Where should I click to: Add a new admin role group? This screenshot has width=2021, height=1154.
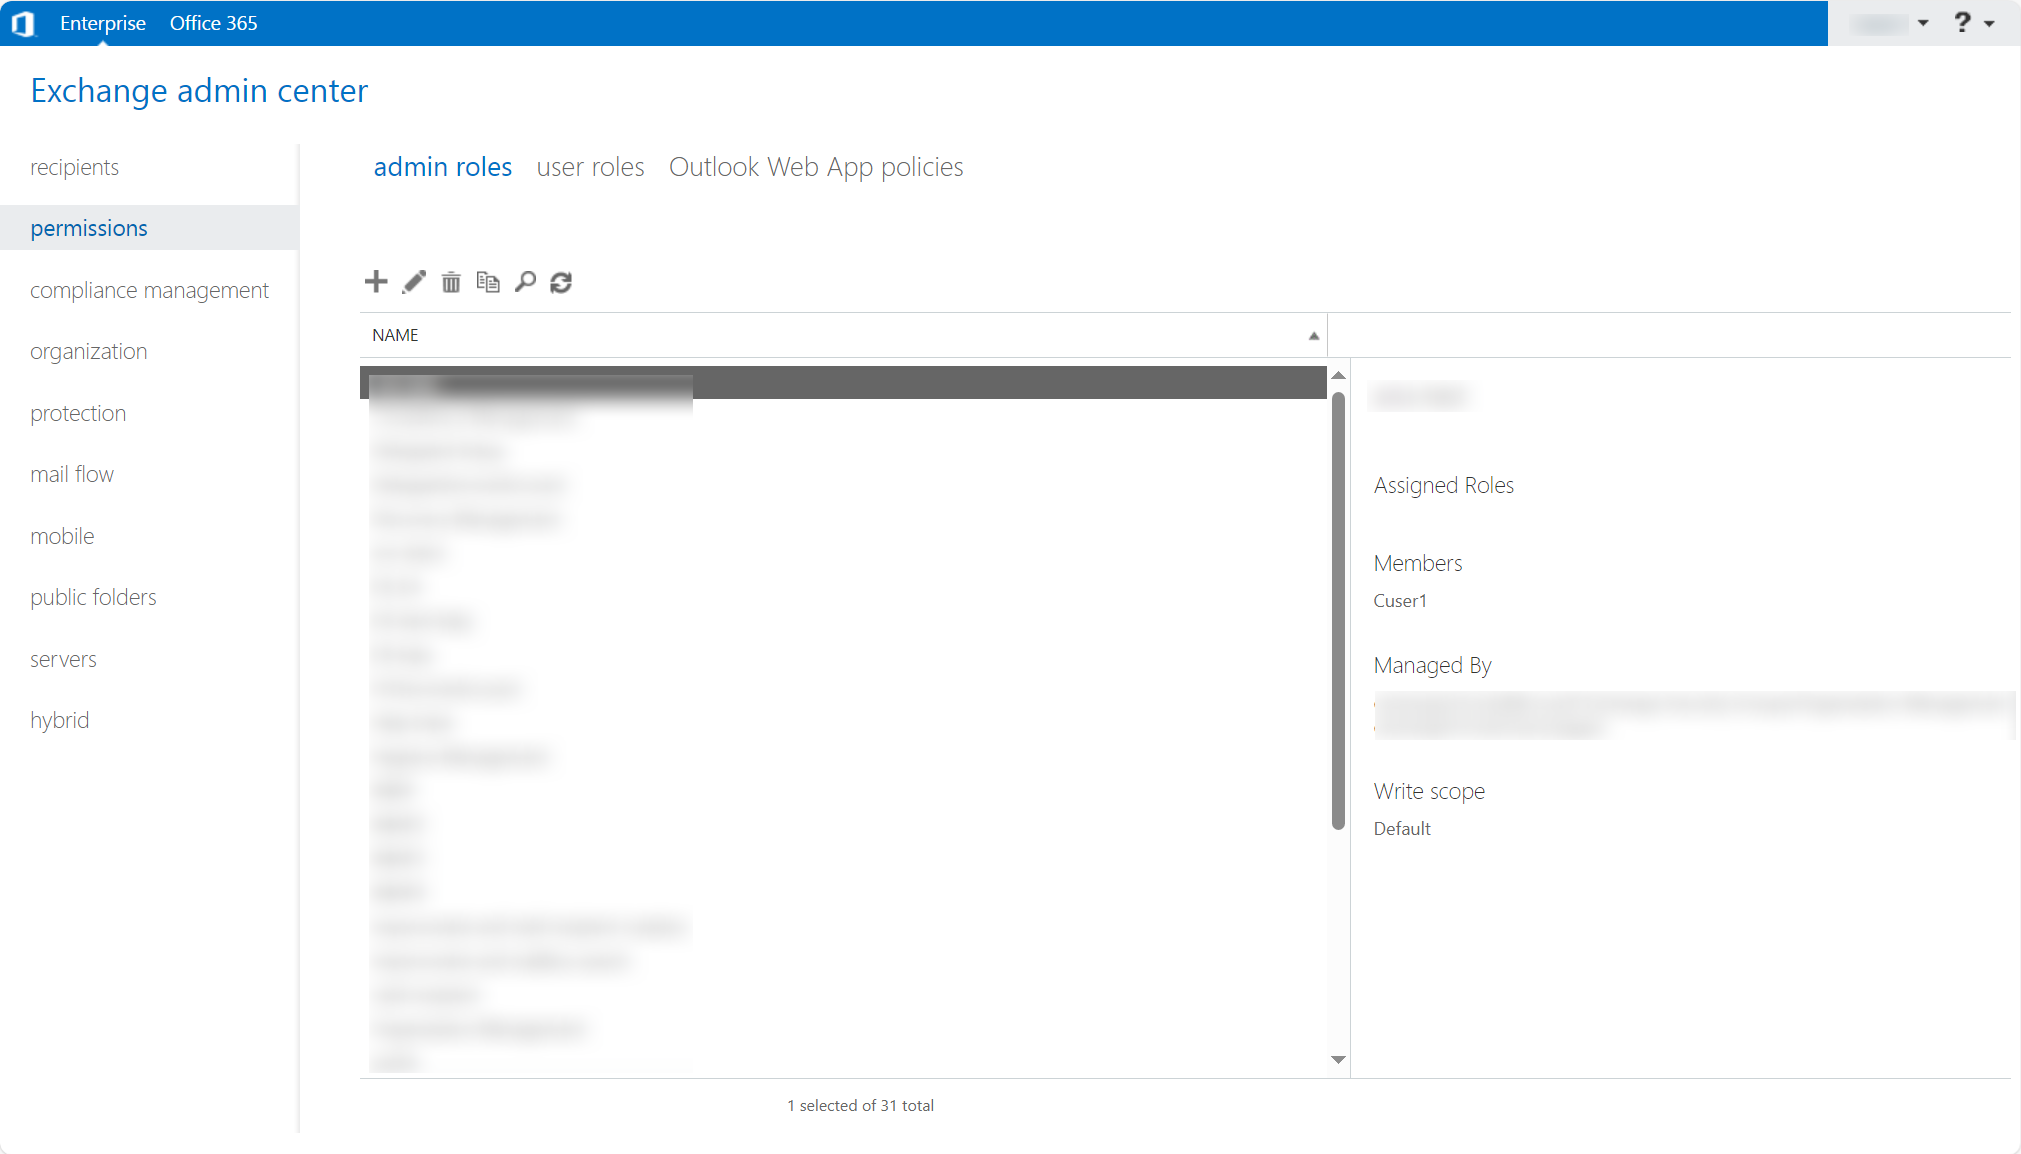click(x=375, y=281)
